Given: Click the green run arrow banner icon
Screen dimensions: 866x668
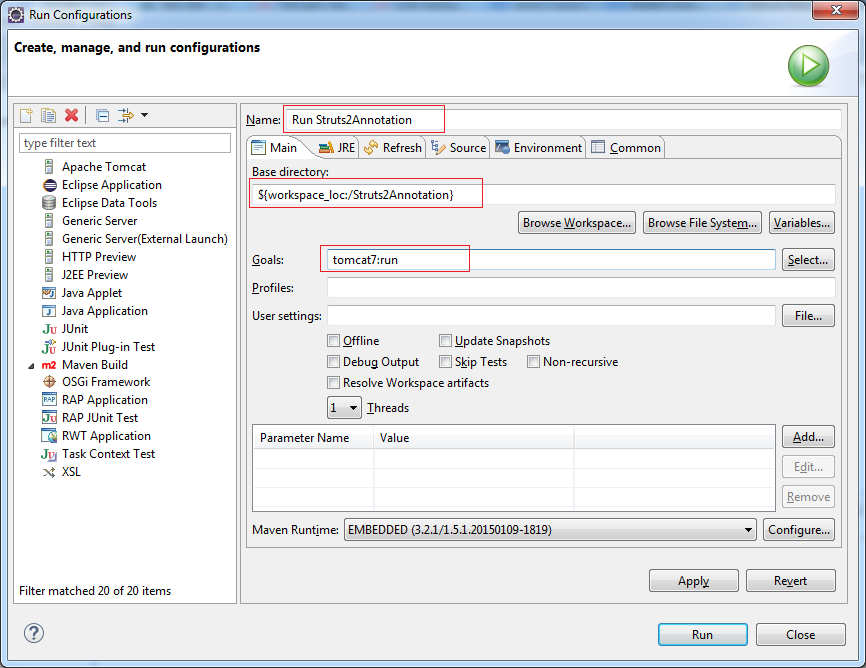Looking at the screenshot, I should click(x=808, y=66).
